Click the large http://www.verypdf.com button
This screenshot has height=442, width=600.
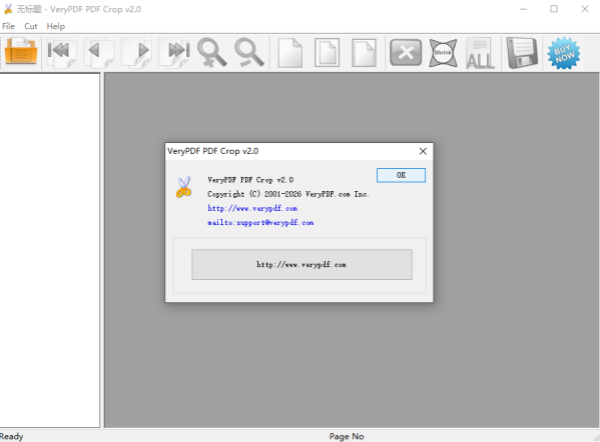coord(302,264)
